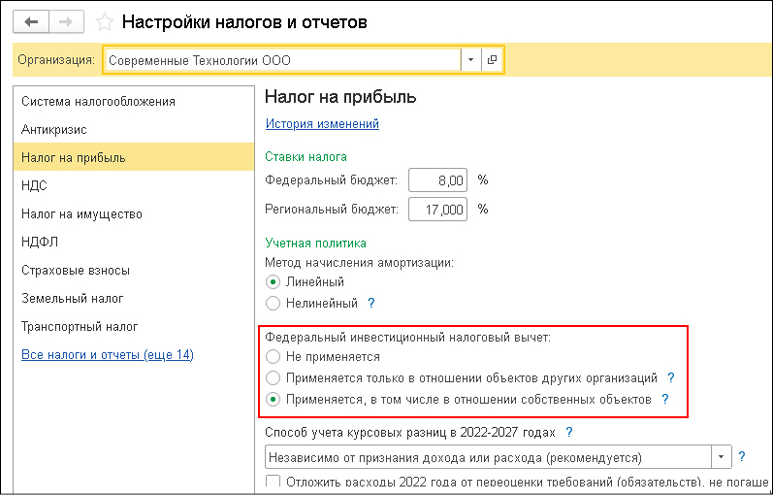The height and width of the screenshot is (495, 773).
Task: Click the Федеральный бюджет rate field
Action: point(435,181)
